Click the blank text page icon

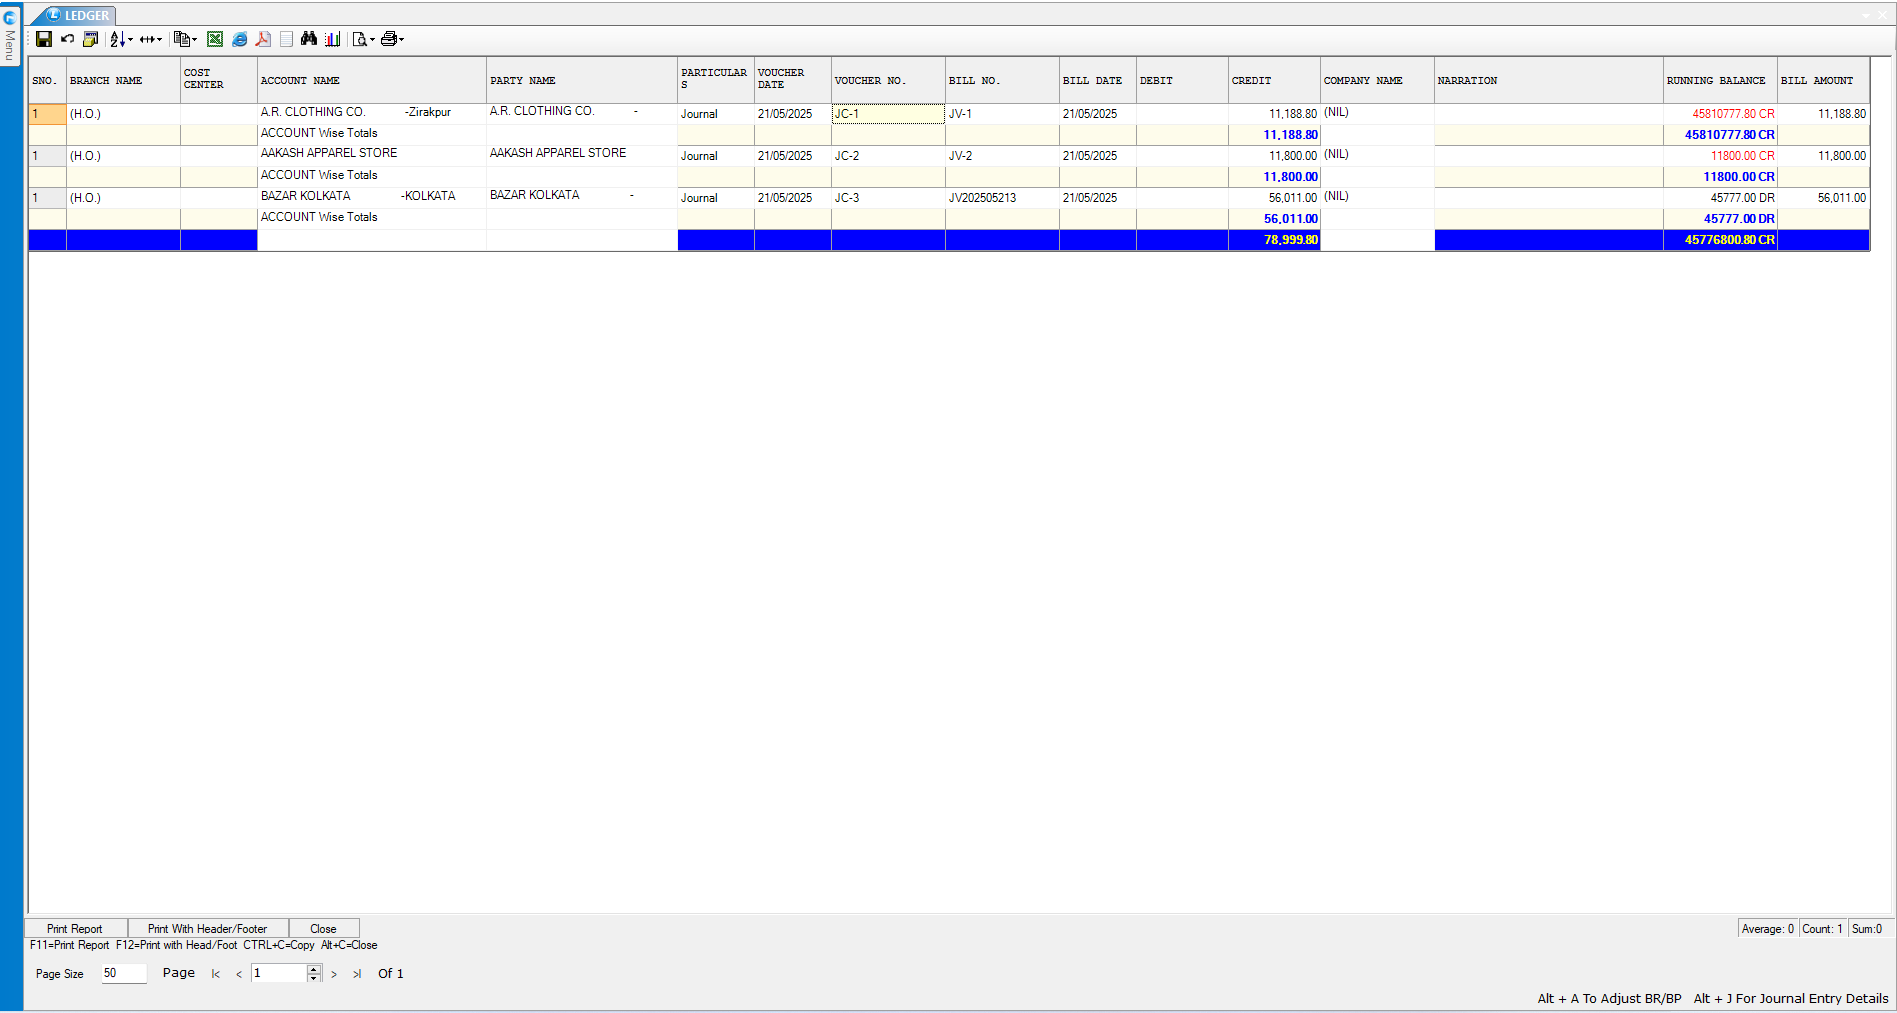click(286, 39)
